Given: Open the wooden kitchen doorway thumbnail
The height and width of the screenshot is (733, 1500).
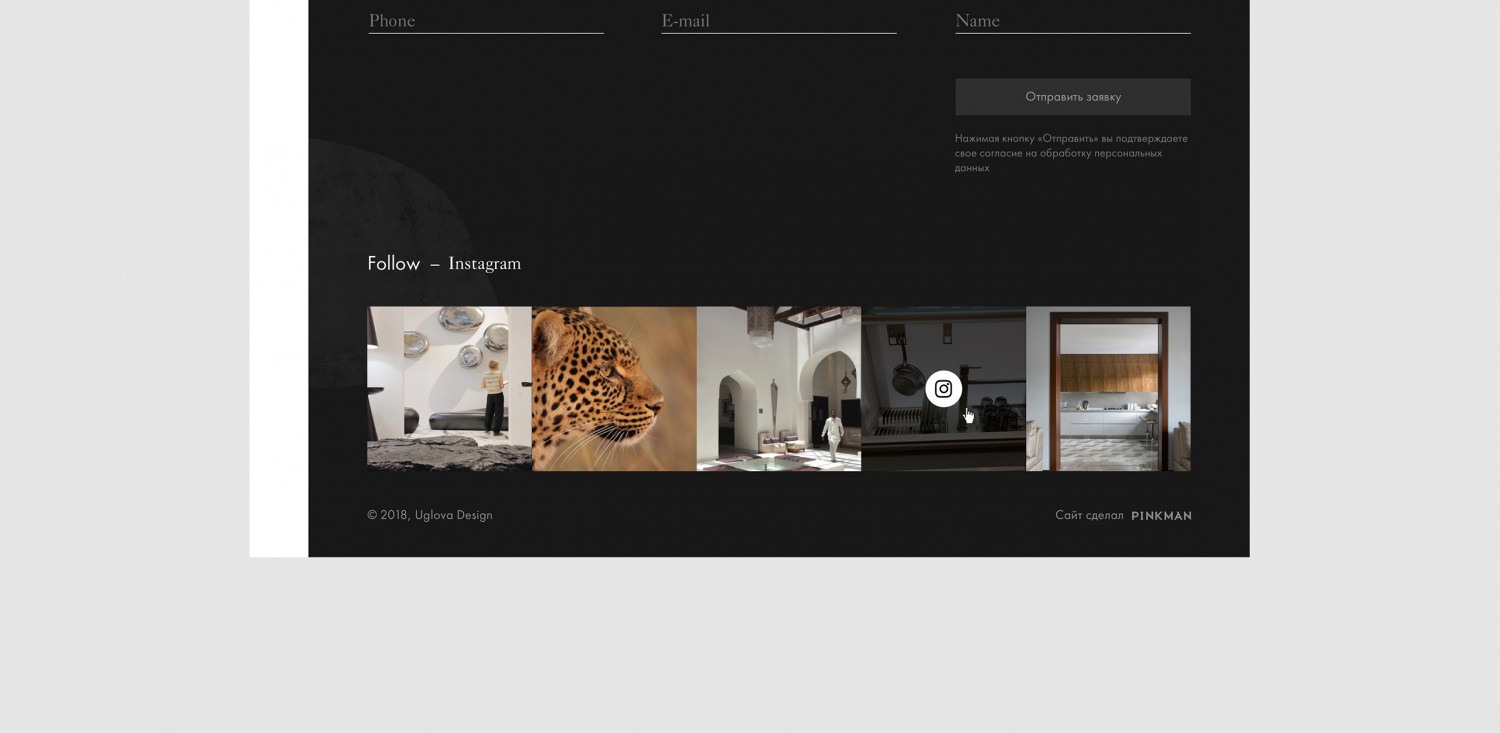Looking at the screenshot, I should click(1108, 388).
